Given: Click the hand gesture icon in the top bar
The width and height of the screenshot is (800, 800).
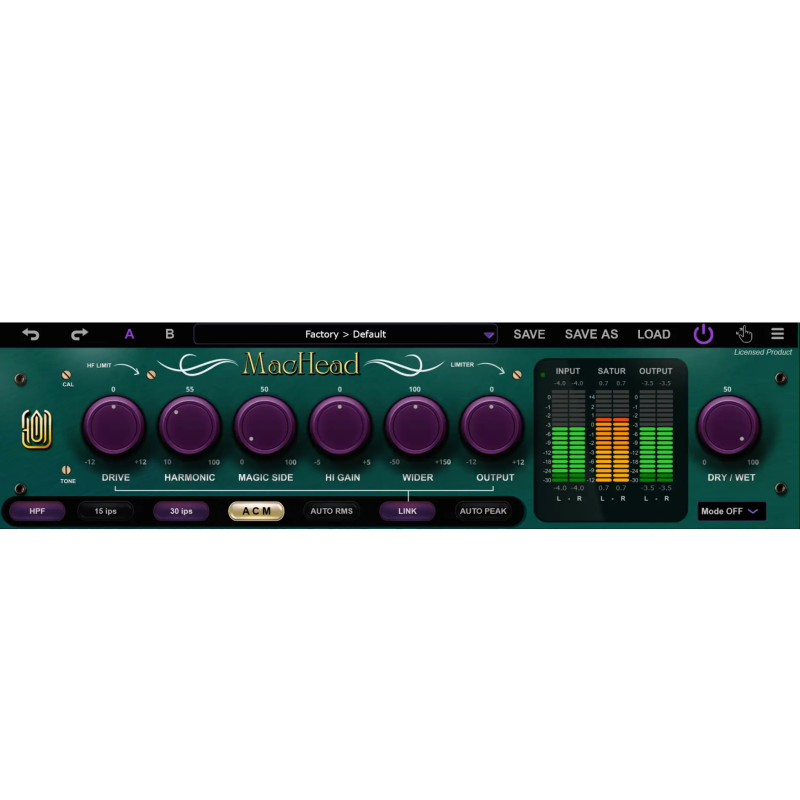Looking at the screenshot, I should 743,333.
